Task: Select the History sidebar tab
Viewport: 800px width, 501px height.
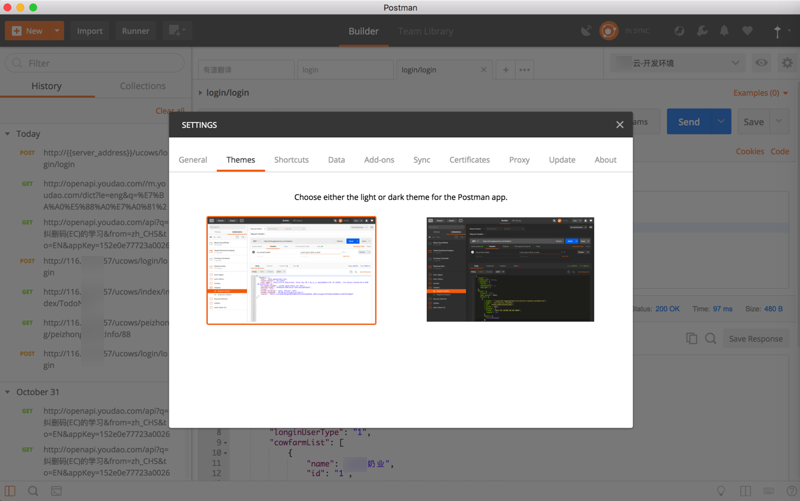Action: coord(46,86)
